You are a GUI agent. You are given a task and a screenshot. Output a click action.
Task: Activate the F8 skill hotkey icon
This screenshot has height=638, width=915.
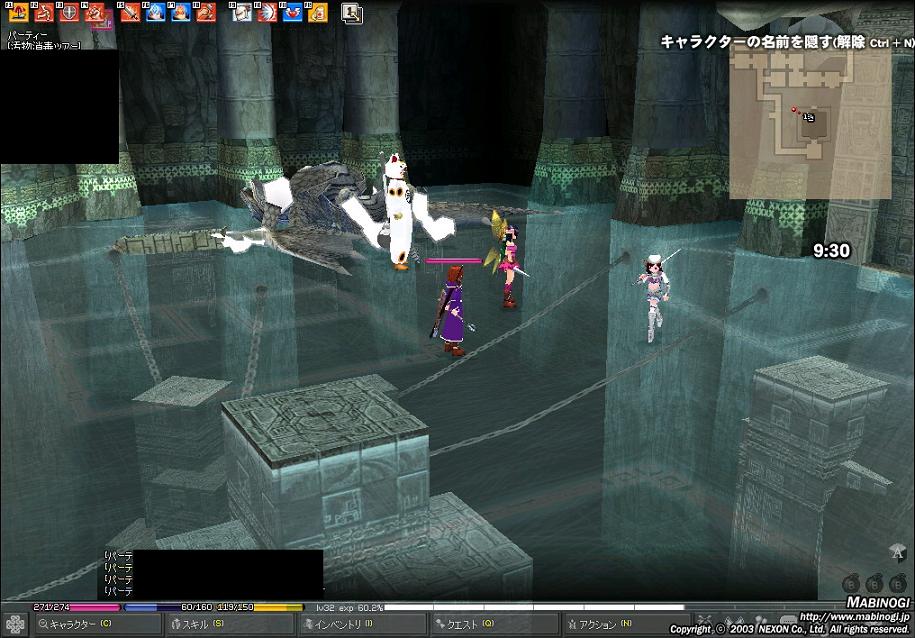tap(205, 12)
